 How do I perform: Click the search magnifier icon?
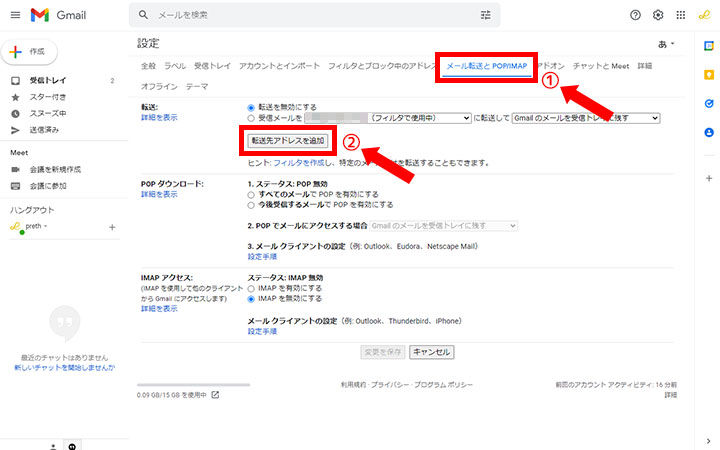point(143,15)
